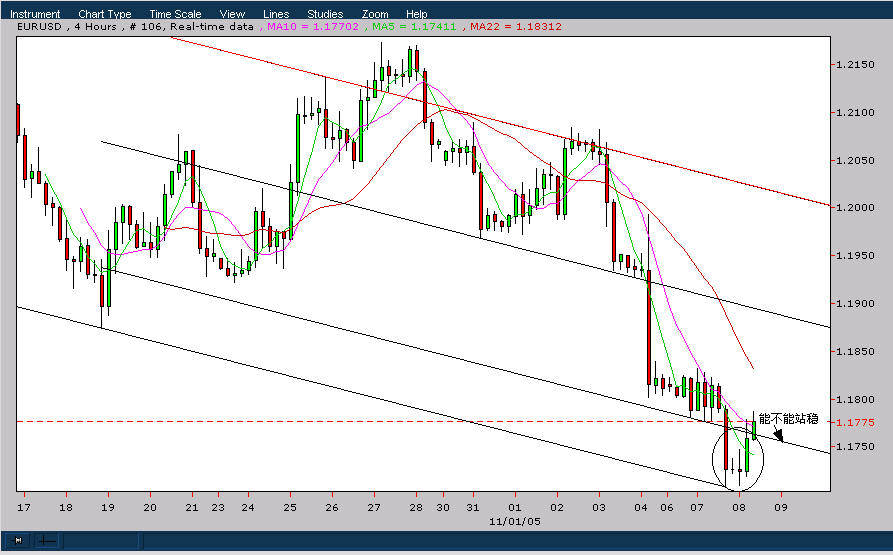Click date 28 on the time axis
This screenshot has height=555, width=893.
[x=416, y=507]
